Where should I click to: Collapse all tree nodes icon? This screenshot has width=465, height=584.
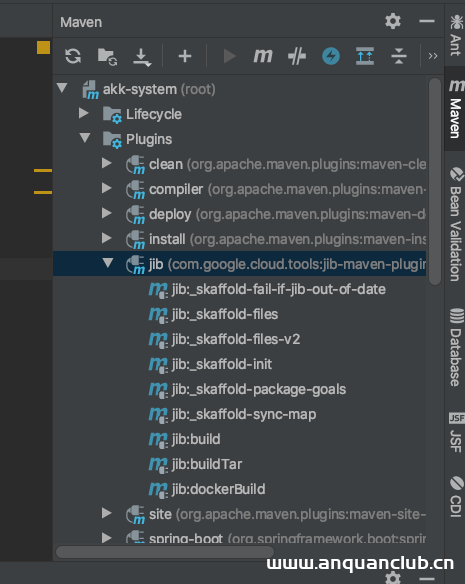[x=399, y=57]
